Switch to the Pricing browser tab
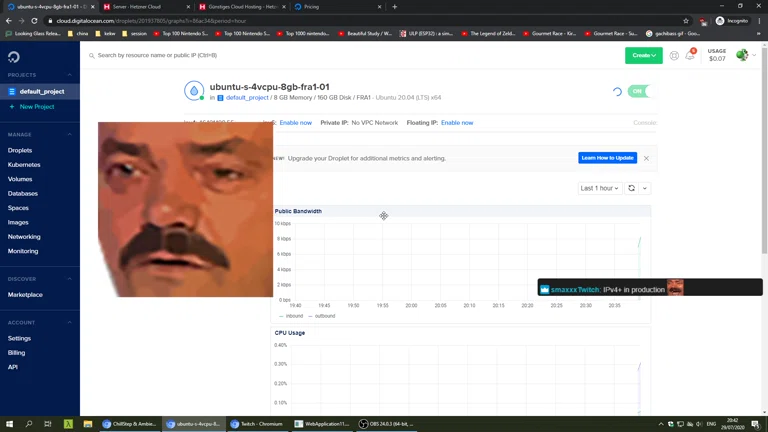 point(338,7)
